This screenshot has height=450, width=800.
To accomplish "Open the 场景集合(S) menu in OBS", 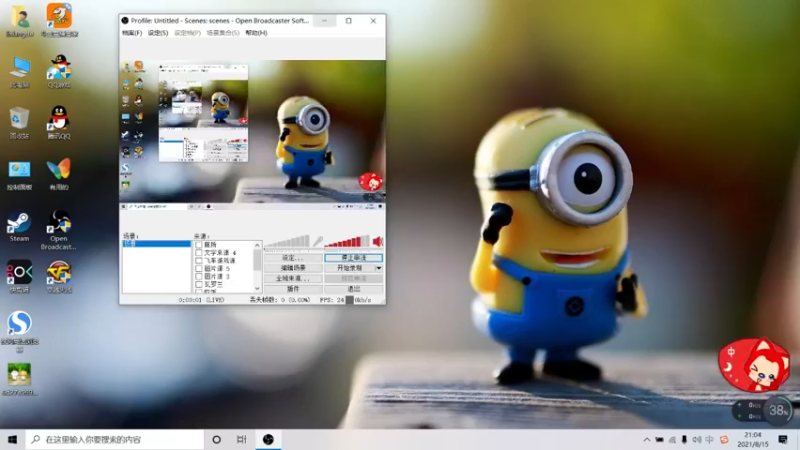I will pyautogui.click(x=223, y=33).
